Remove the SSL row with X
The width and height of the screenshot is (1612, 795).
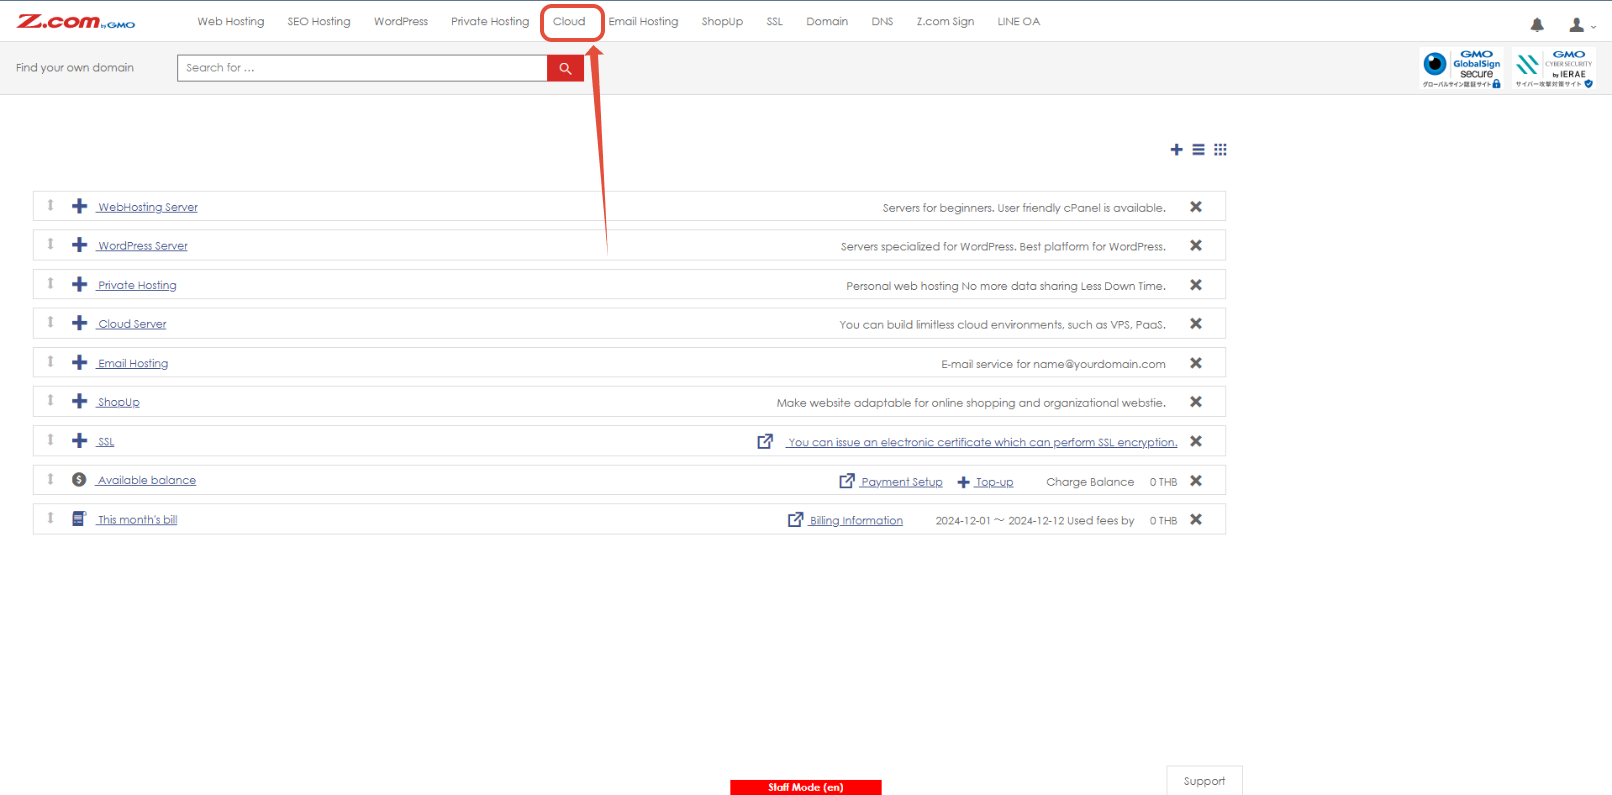pos(1196,441)
